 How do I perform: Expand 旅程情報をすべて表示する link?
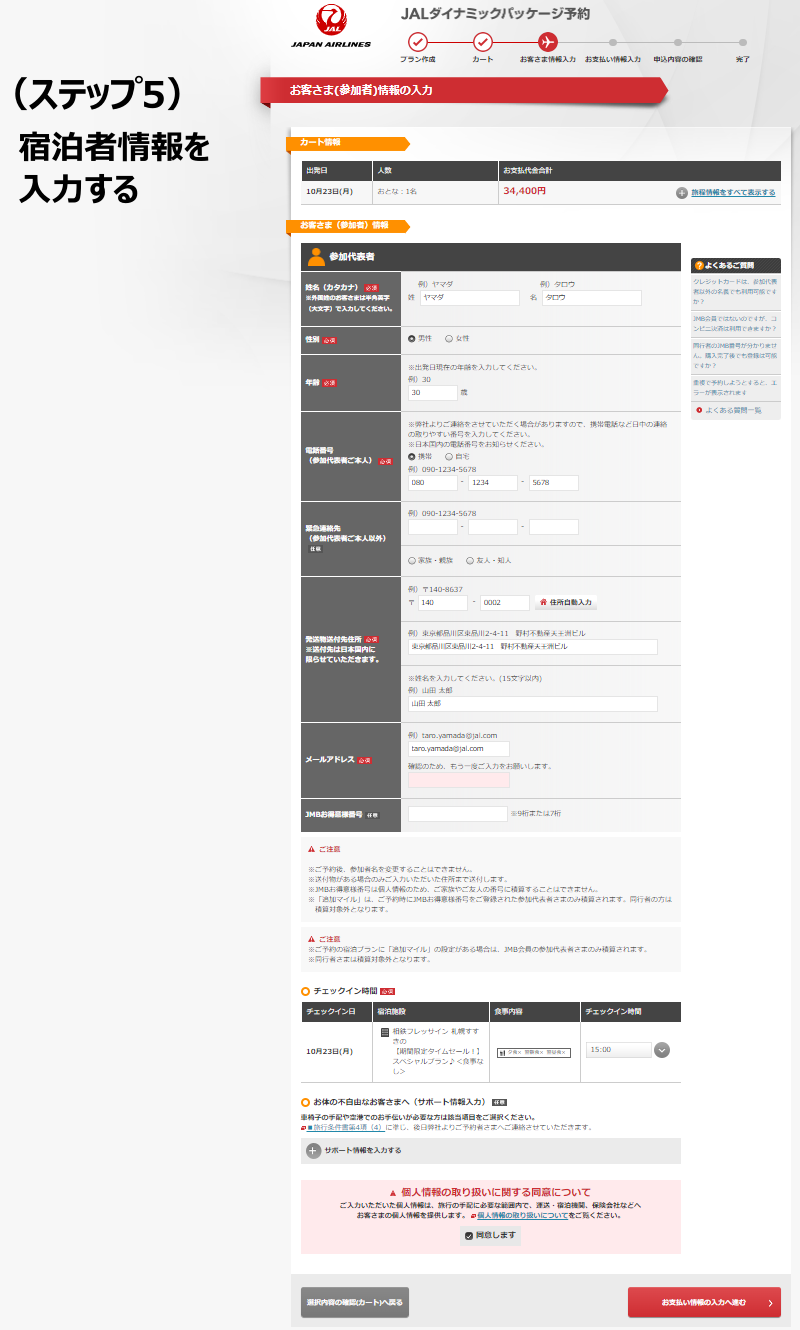(733, 192)
